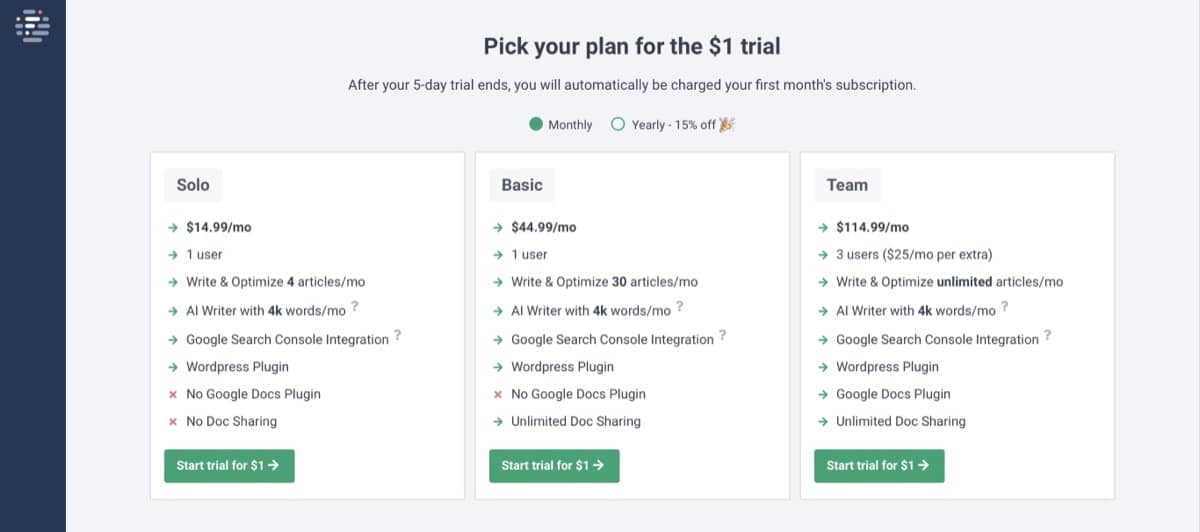Click the Search Console help icon in Basic plan
This screenshot has height=532, width=1200.
click(x=723, y=335)
